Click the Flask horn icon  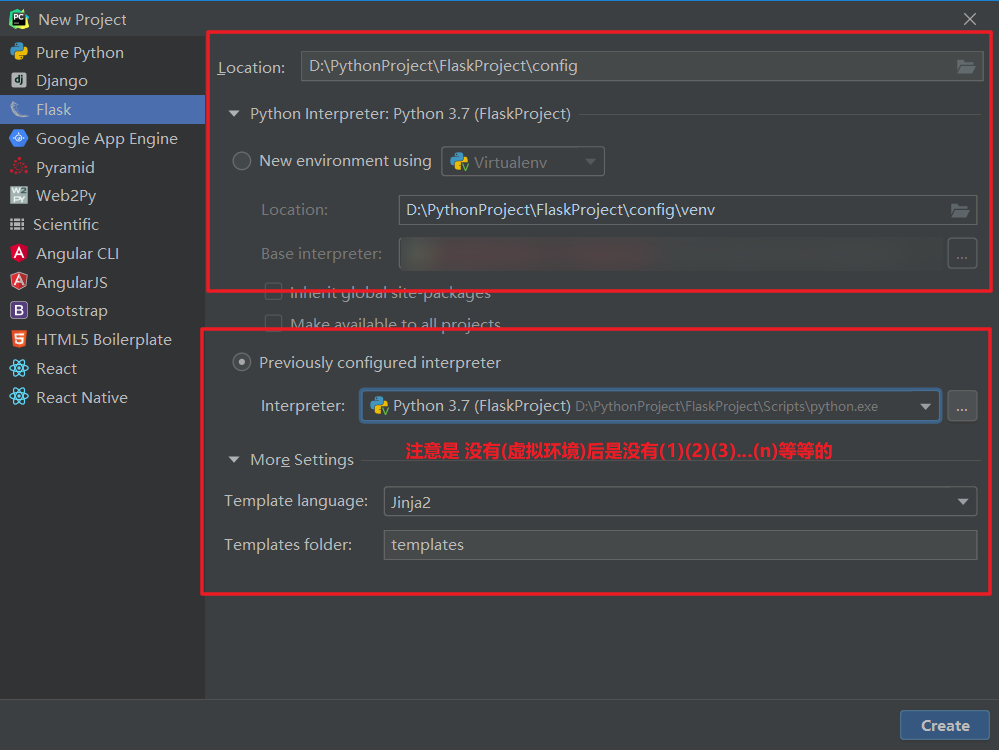pos(19,110)
